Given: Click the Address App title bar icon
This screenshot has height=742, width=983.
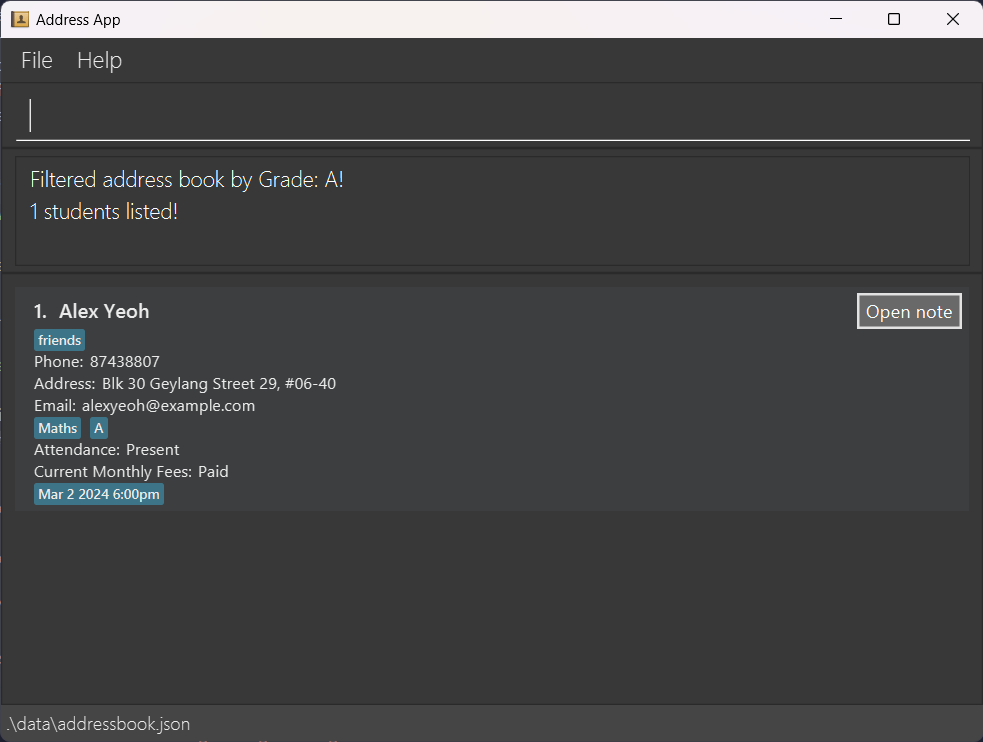Looking at the screenshot, I should (20, 19).
